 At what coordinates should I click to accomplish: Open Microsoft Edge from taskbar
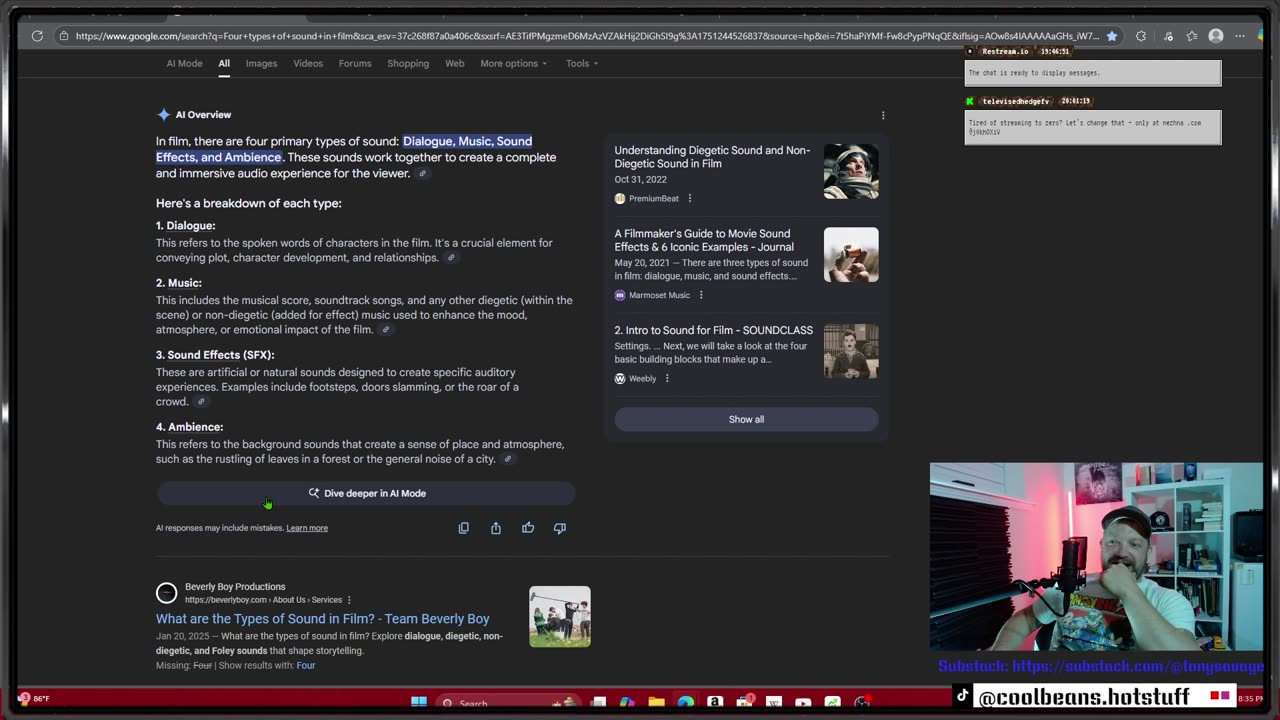(x=685, y=703)
